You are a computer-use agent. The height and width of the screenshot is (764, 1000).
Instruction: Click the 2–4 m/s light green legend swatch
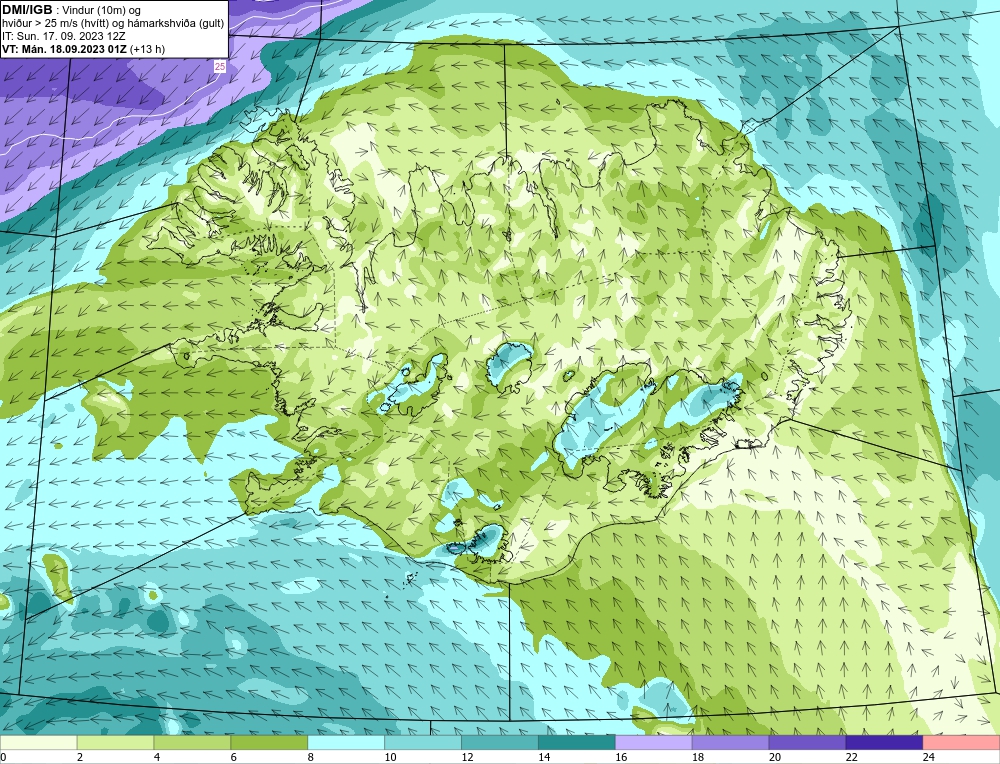click(115, 743)
